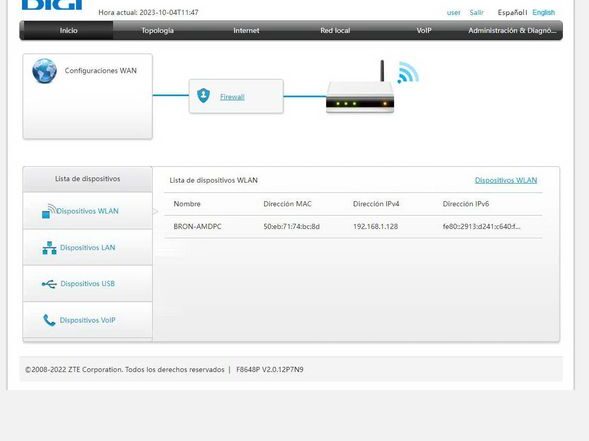This screenshot has width=589, height=441.
Task: Click the WAN globe icon
Action: (x=44, y=71)
